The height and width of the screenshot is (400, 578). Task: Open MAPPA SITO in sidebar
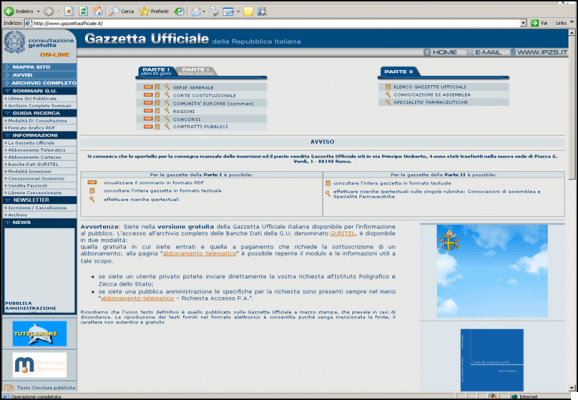pos(39,67)
